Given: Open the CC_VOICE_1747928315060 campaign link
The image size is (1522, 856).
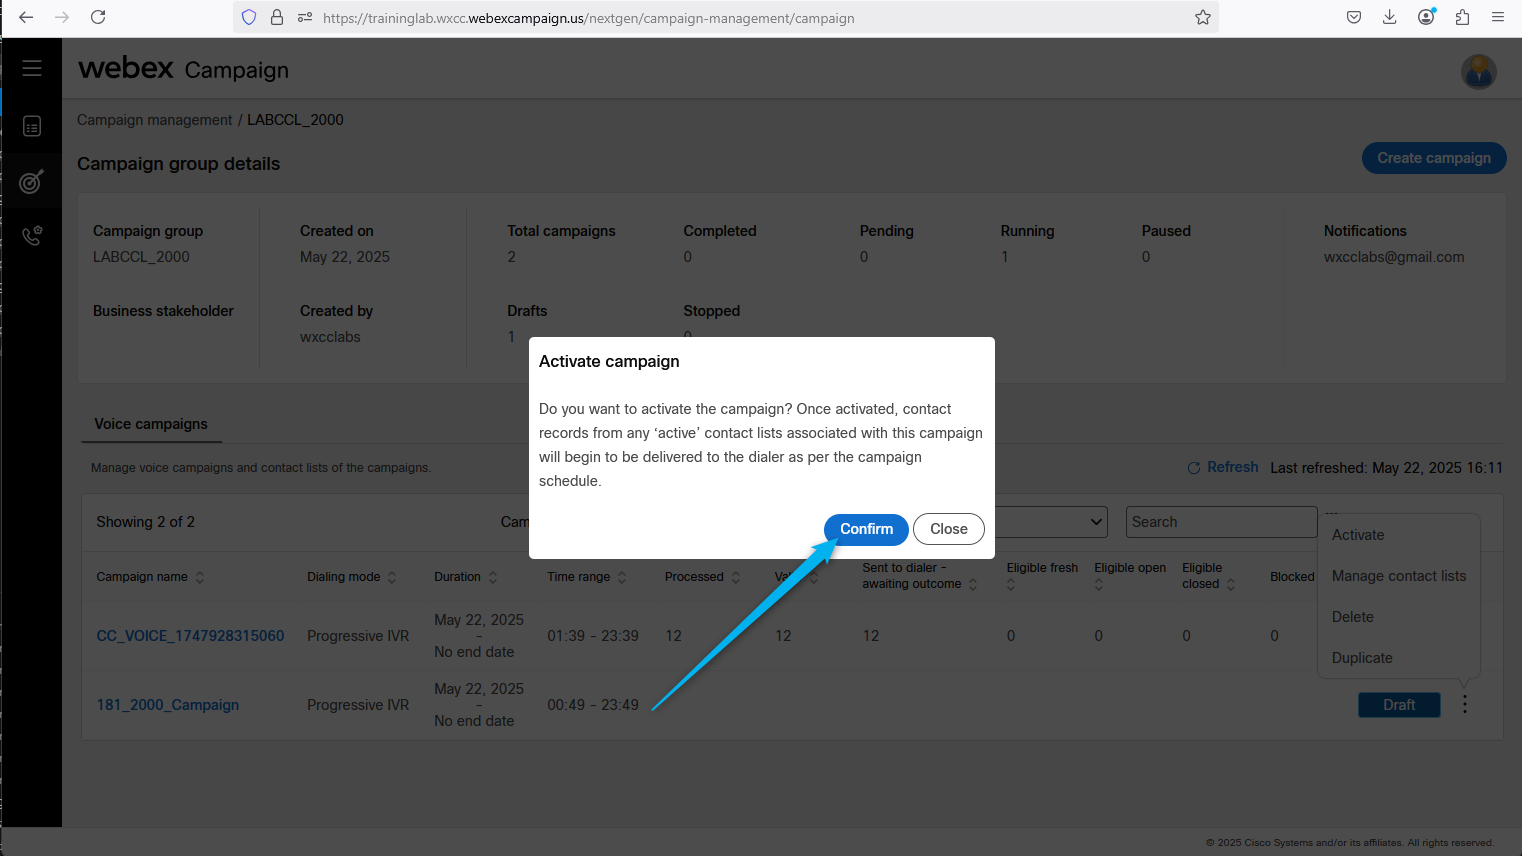Looking at the screenshot, I should 190,636.
